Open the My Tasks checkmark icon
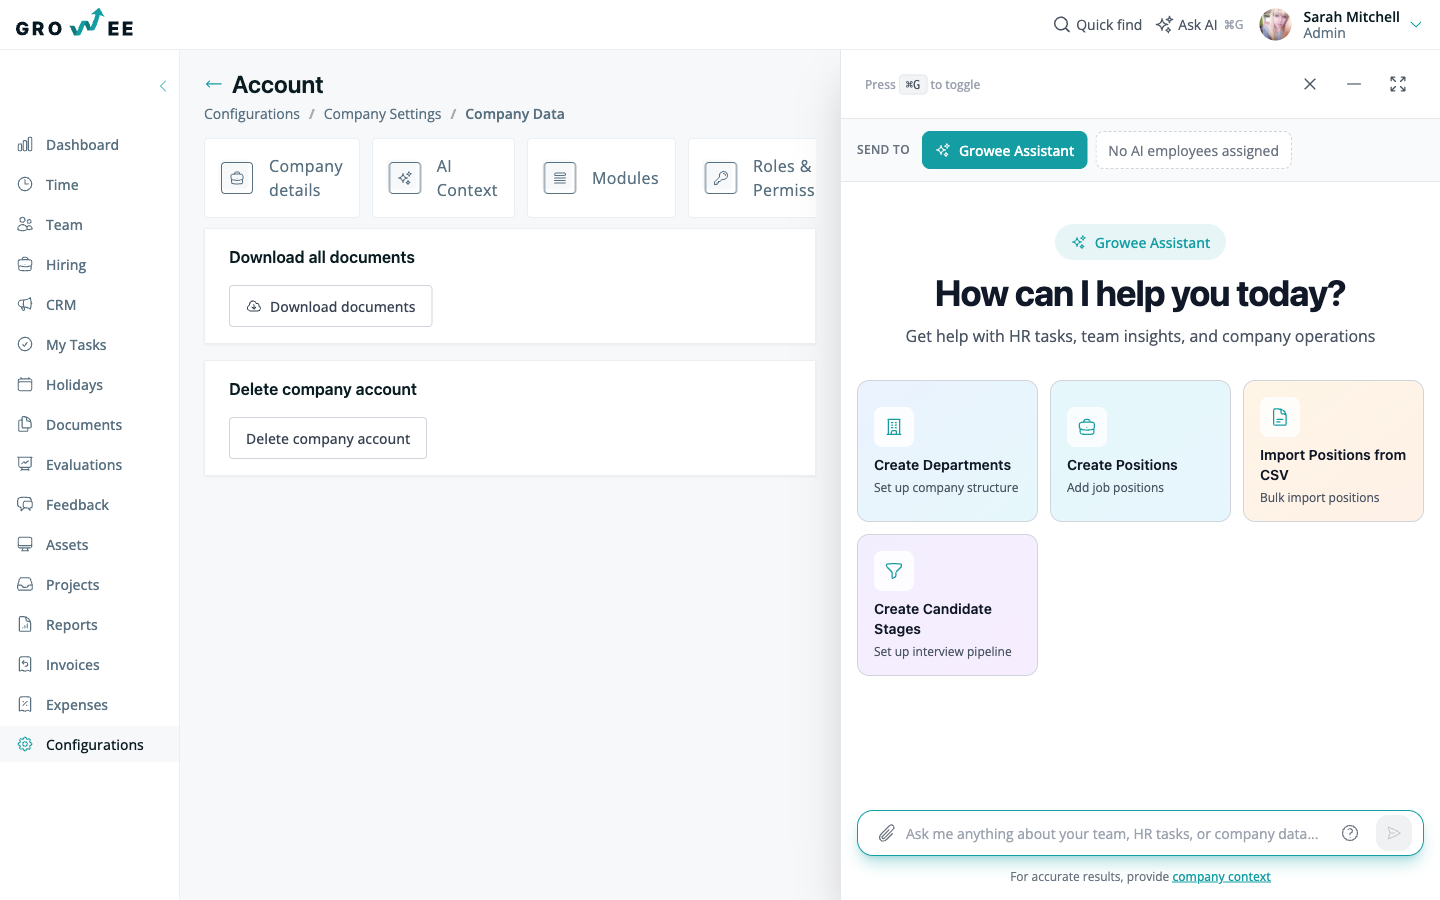Viewport: 1440px width, 900px height. coord(25,344)
